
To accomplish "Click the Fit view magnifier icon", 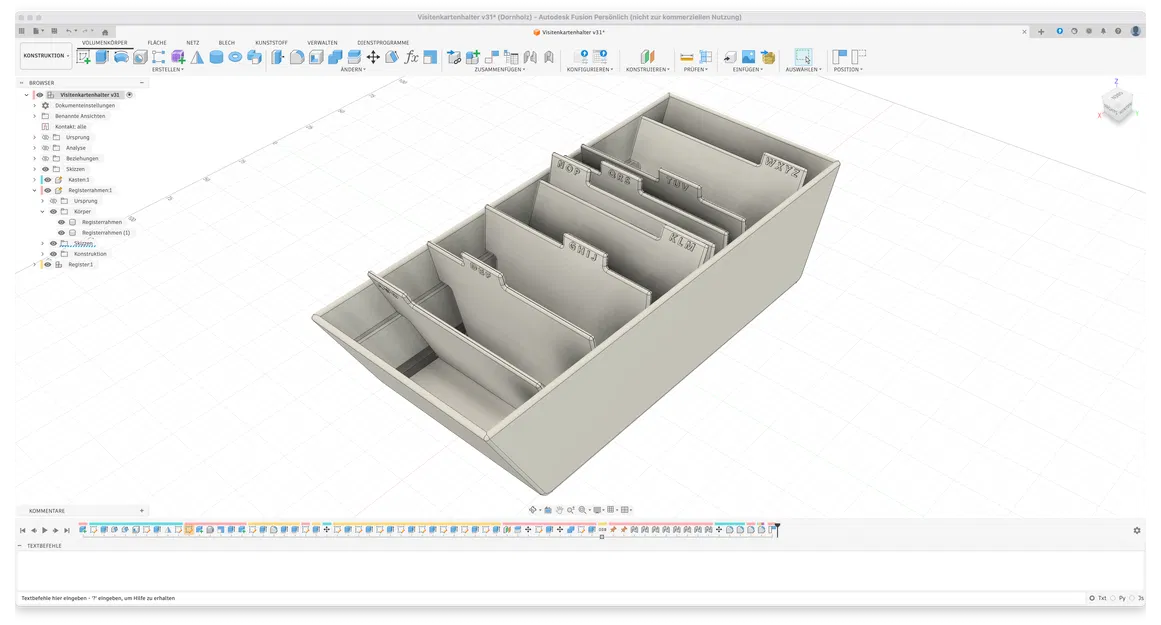I will pos(582,509).
